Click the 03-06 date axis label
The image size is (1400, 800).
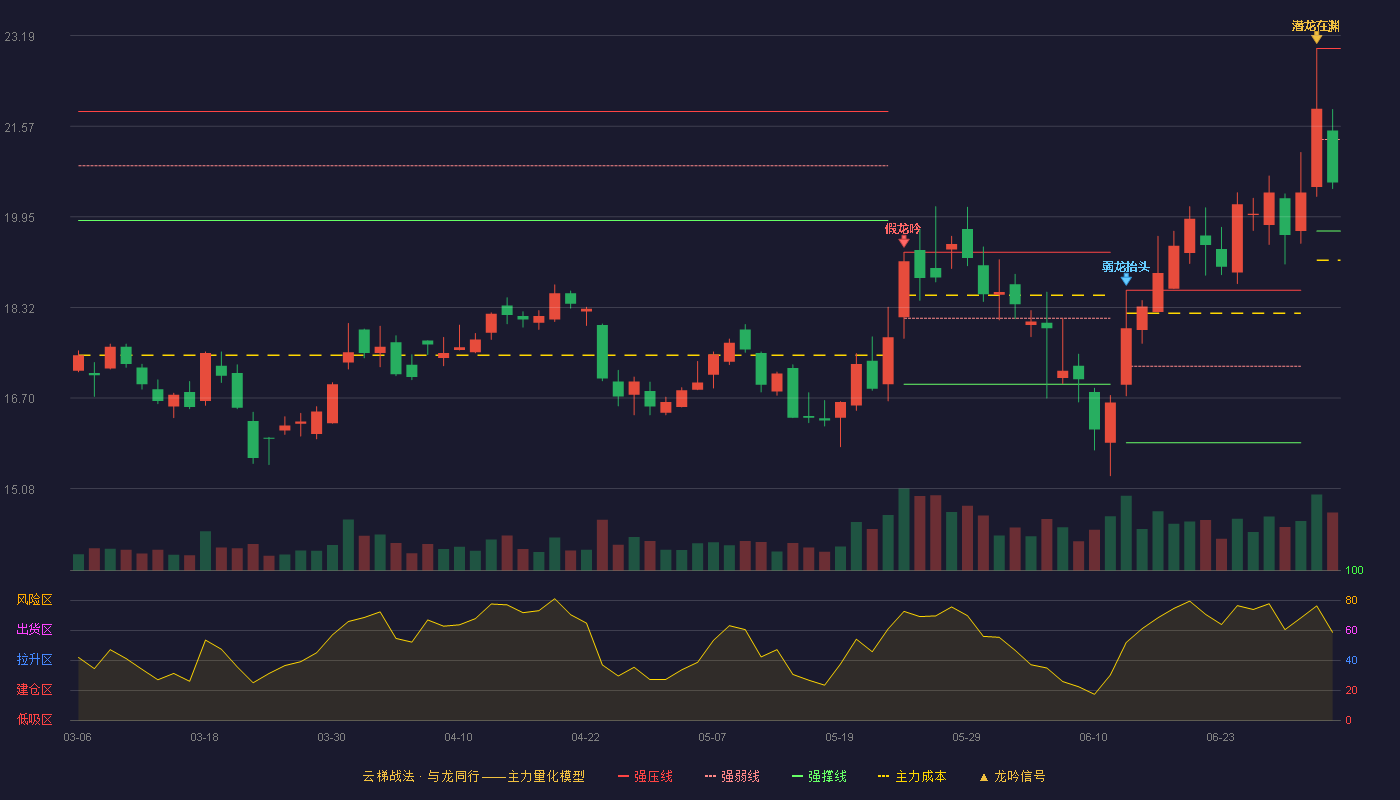tap(77, 737)
